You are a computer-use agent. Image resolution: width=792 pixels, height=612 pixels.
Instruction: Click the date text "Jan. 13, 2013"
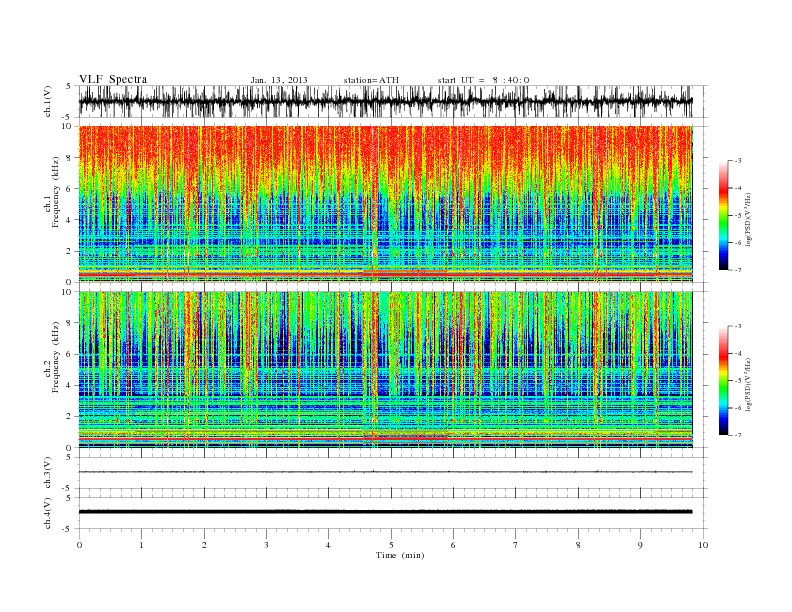click(279, 80)
